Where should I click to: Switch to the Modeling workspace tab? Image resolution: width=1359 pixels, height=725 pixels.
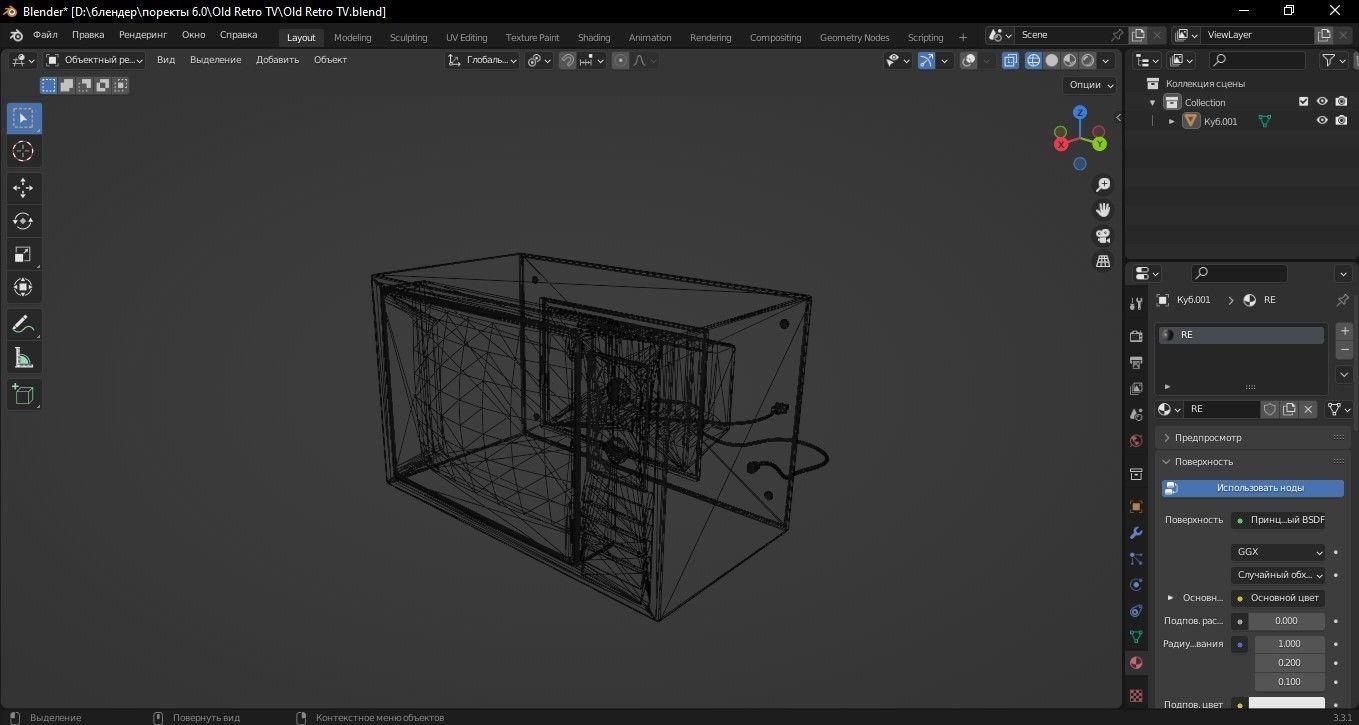pyautogui.click(x=352, y=38)
